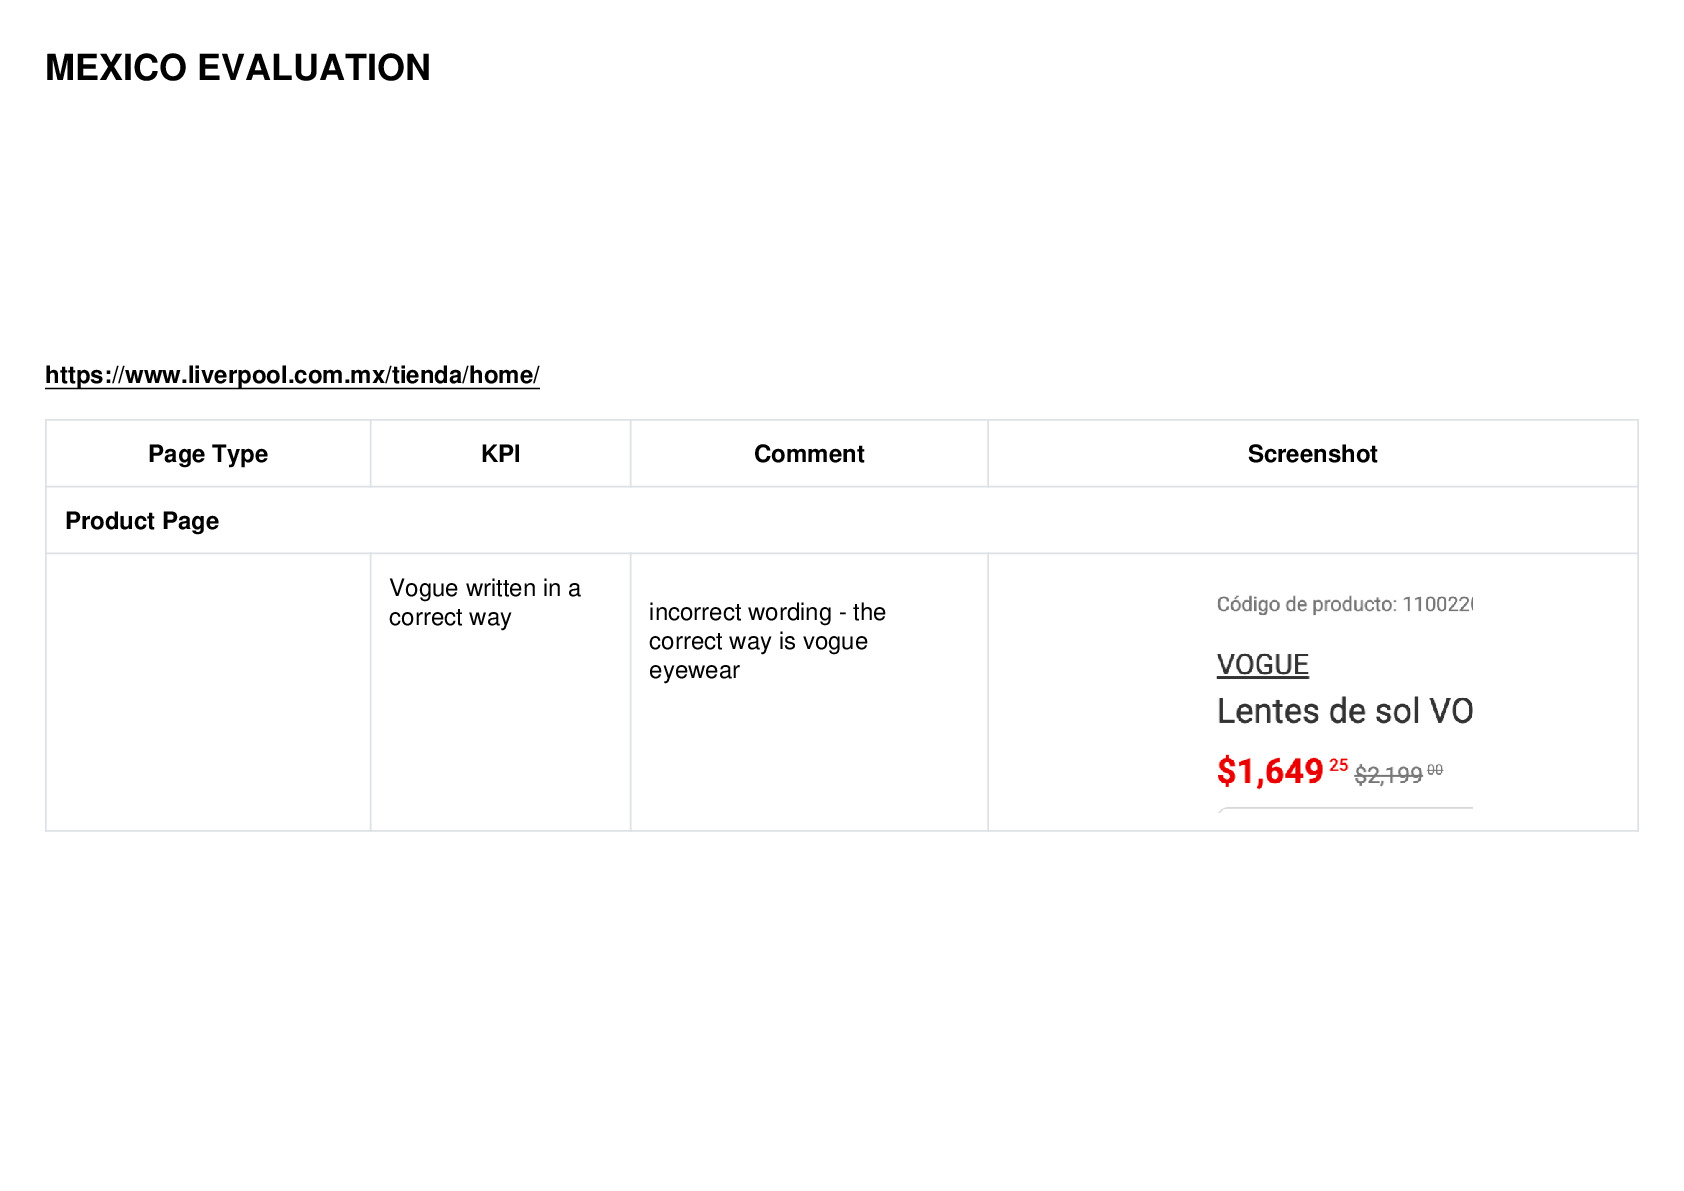The width and height of the screenshot is (1684, 1191).
Task: Click the Screenshot column header
Action: coord(1312,454)
